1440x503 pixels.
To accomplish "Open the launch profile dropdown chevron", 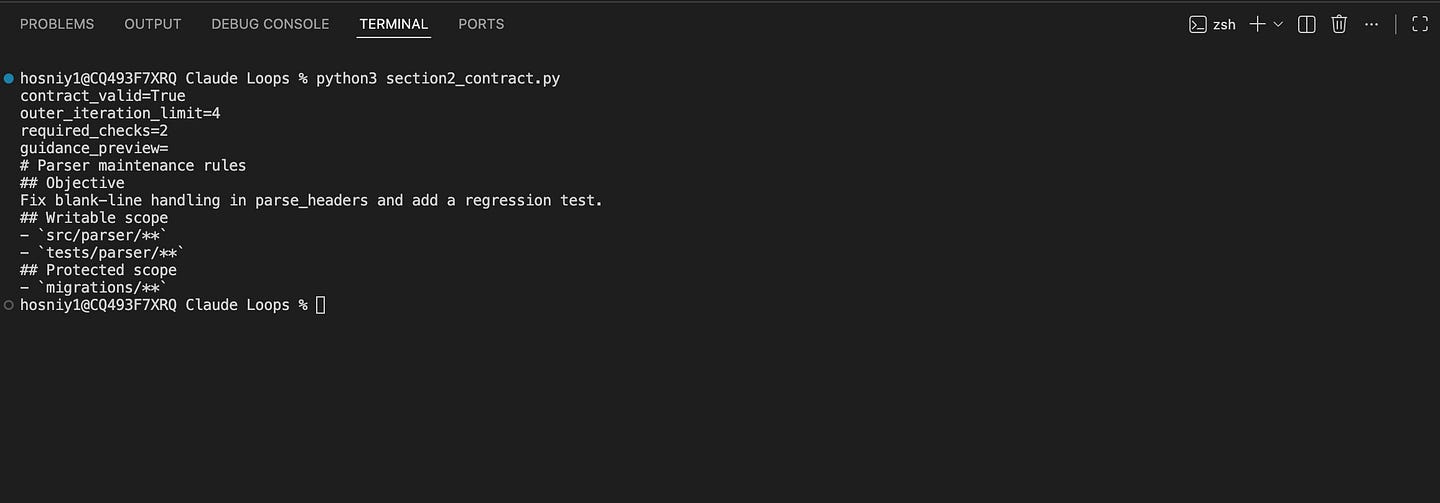I will point(1278,24).
